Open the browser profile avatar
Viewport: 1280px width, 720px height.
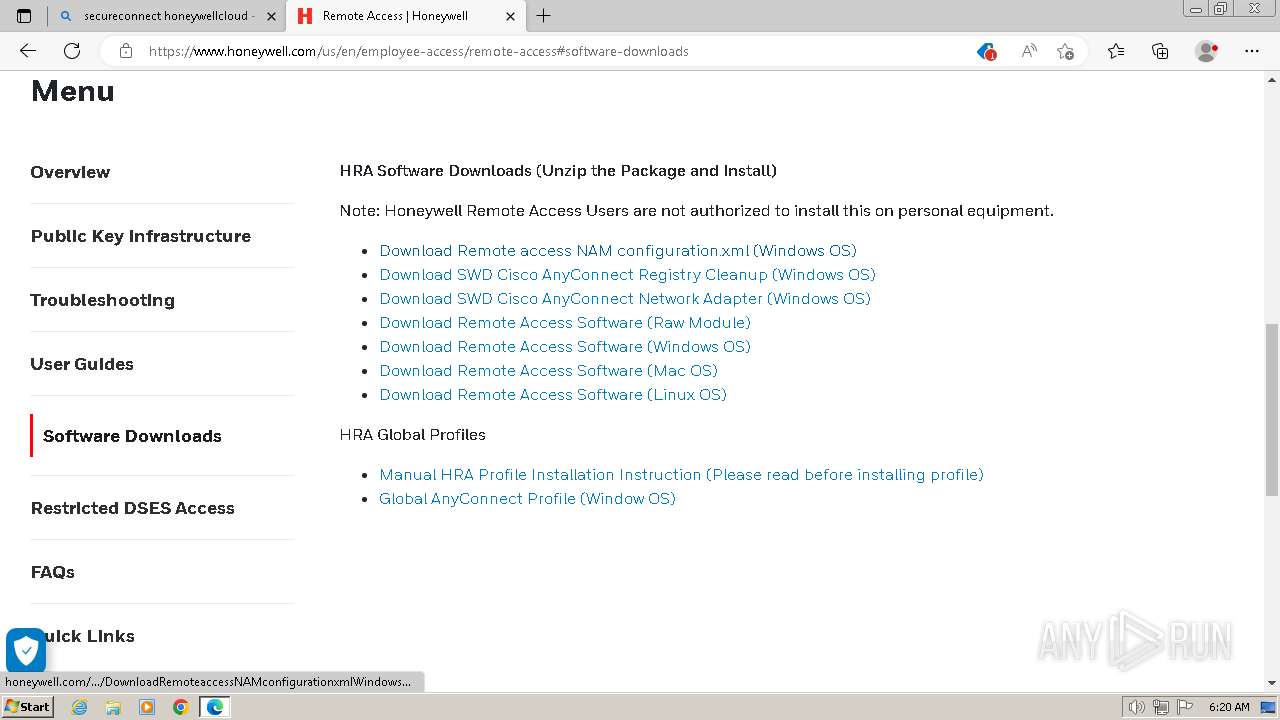point(1206,51)
